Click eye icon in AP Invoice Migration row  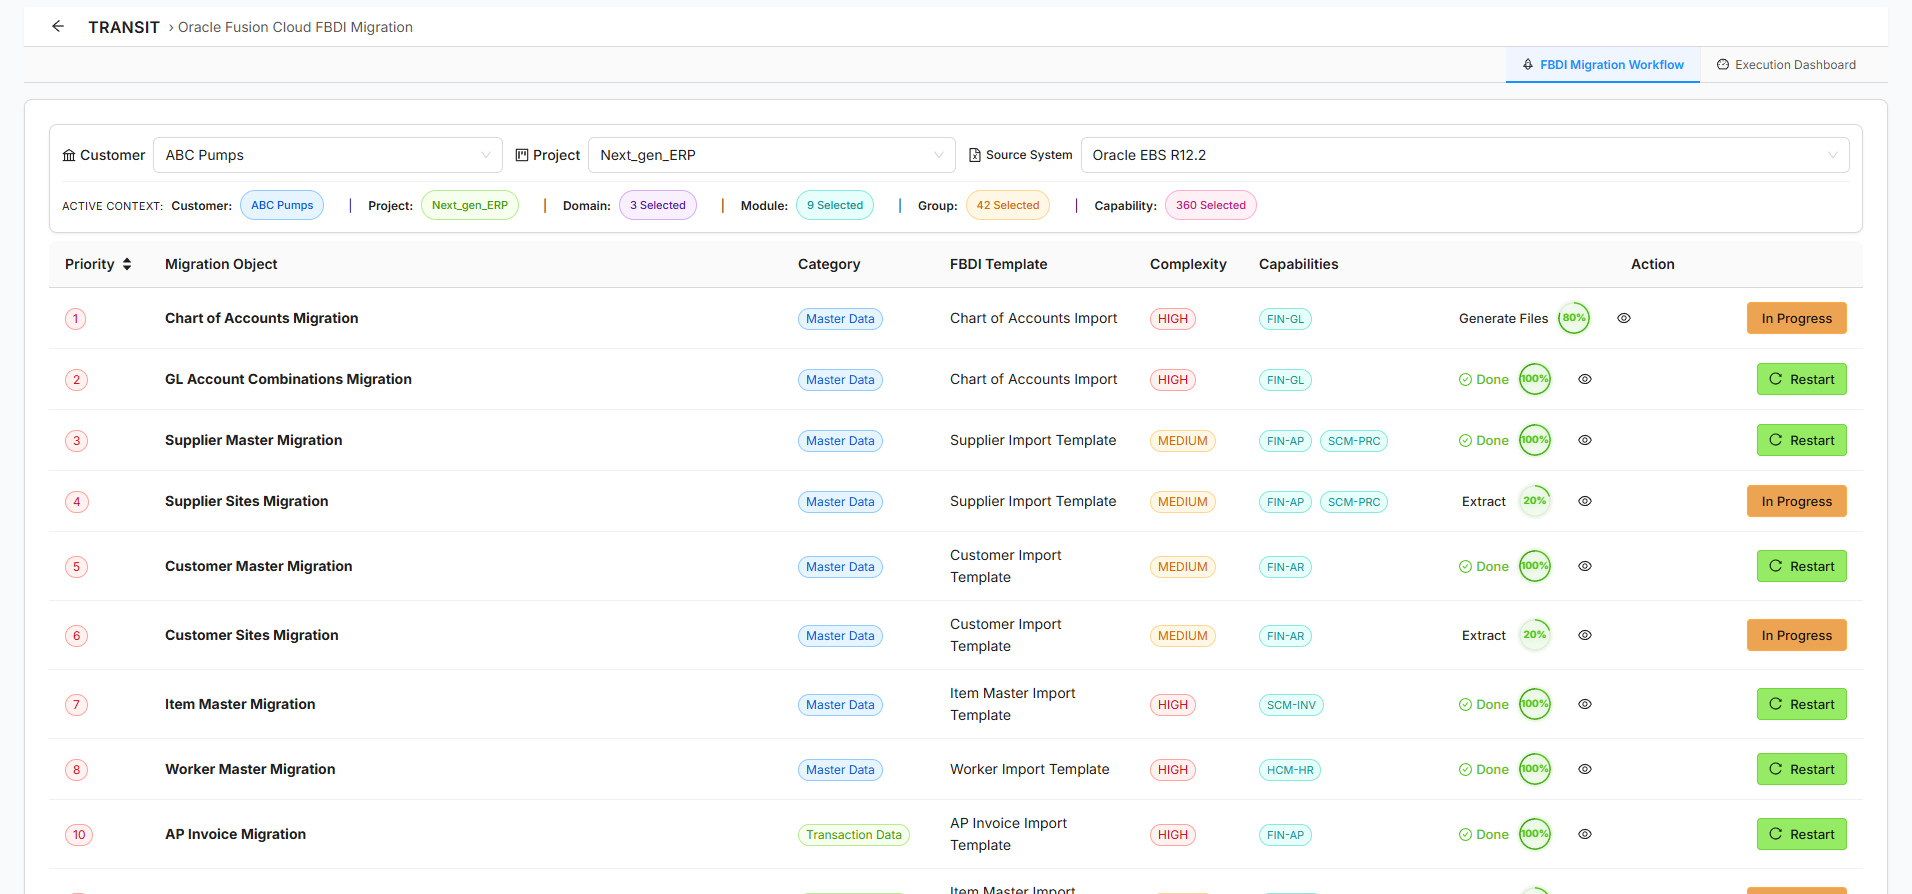pyautogui.click(x=1585, y=834)
